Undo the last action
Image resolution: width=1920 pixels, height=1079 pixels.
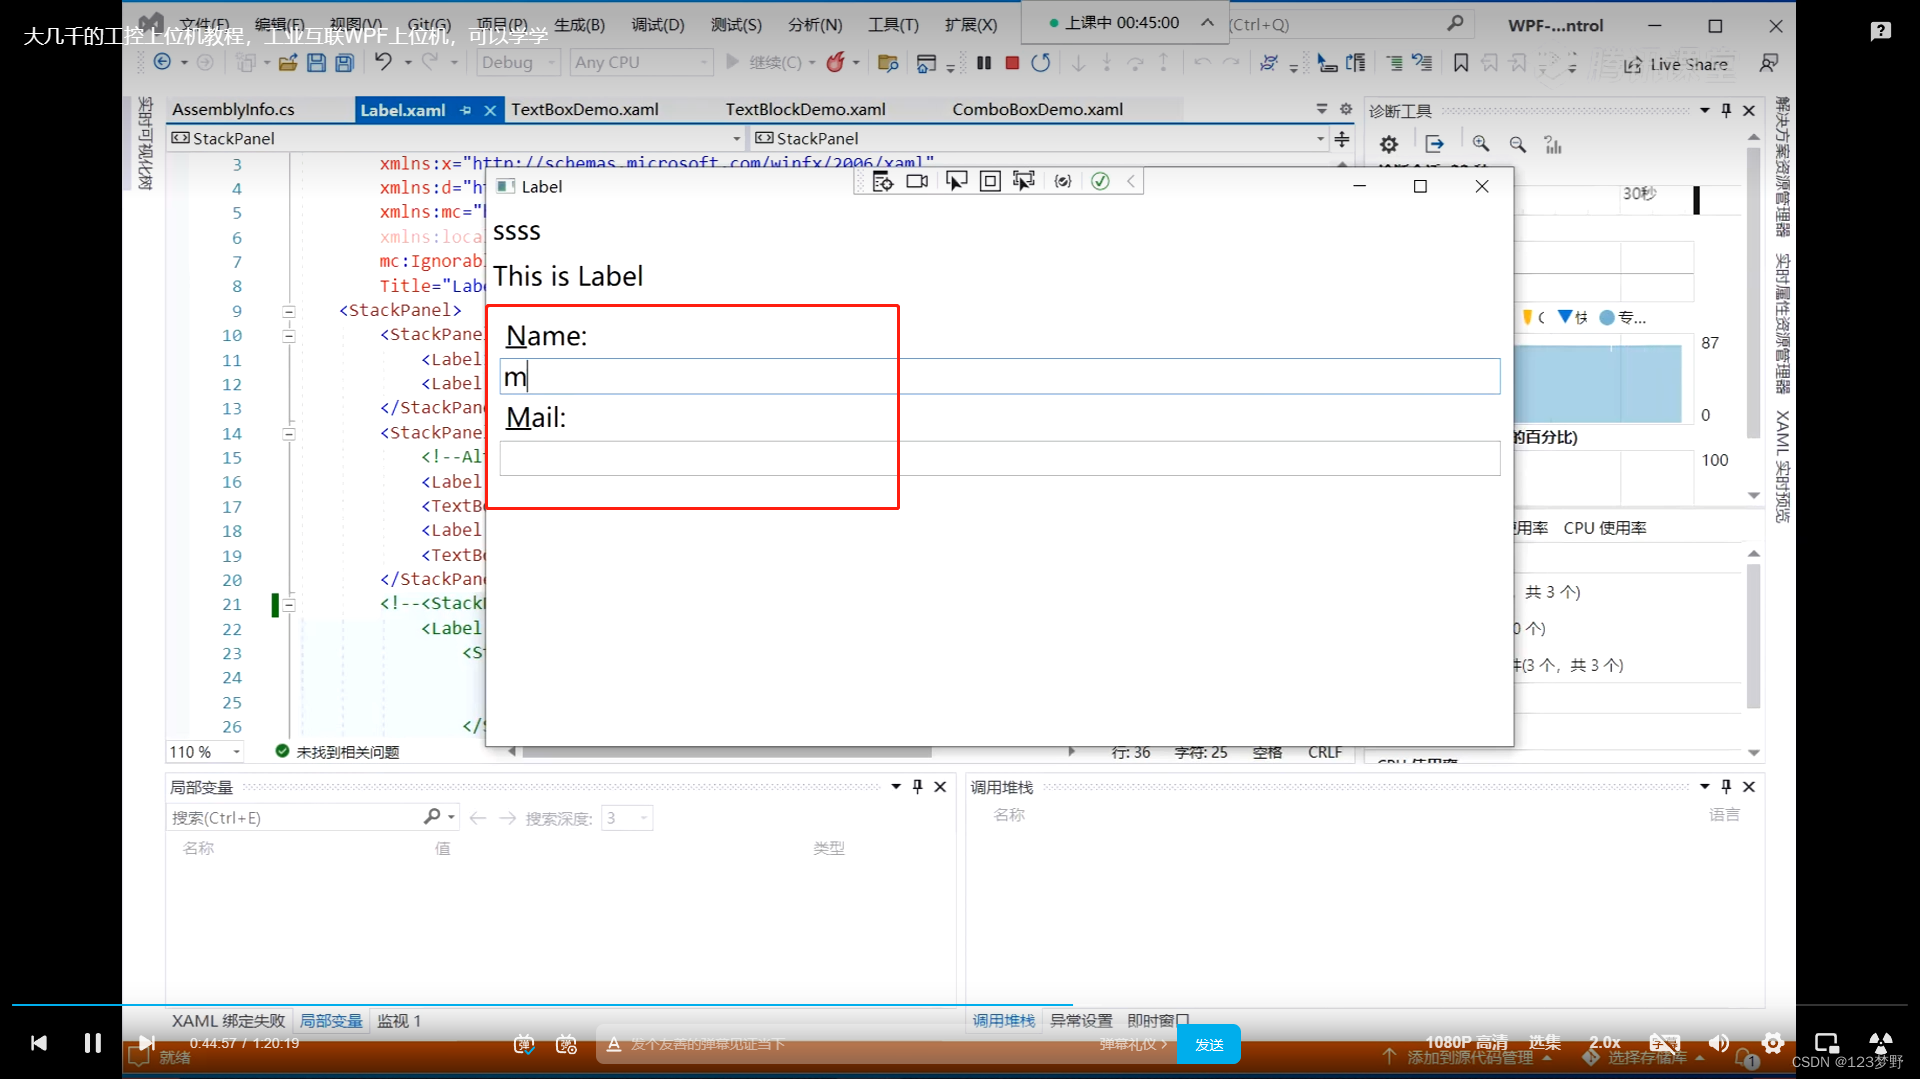click(x=383, y=62)
